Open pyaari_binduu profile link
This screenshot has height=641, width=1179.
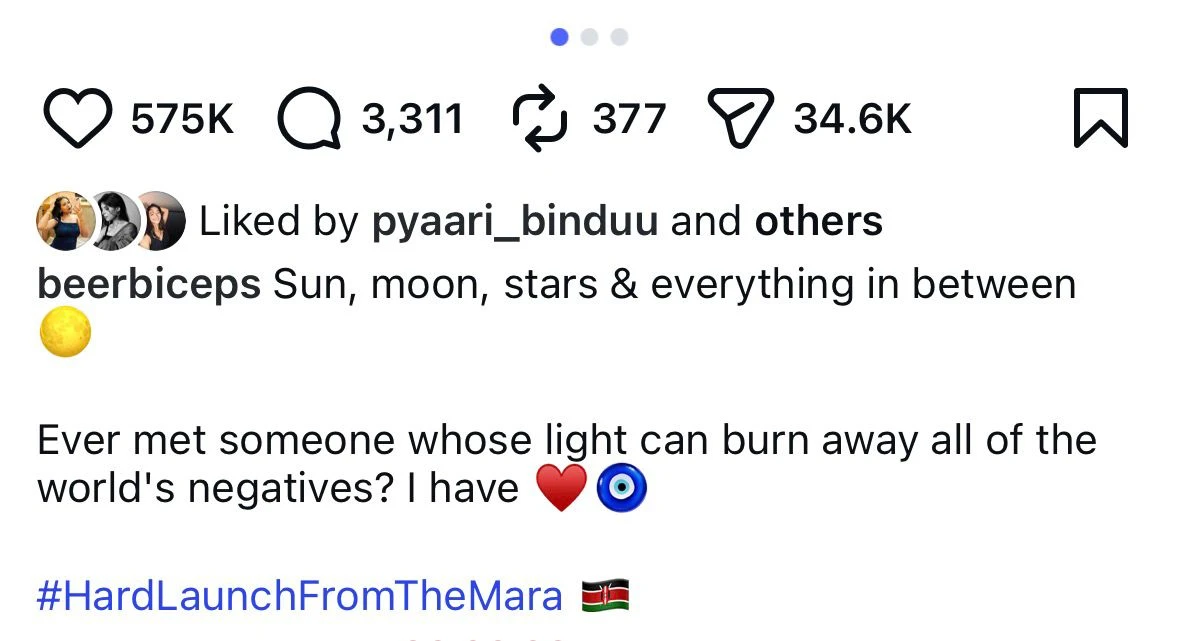coord(514,221)
